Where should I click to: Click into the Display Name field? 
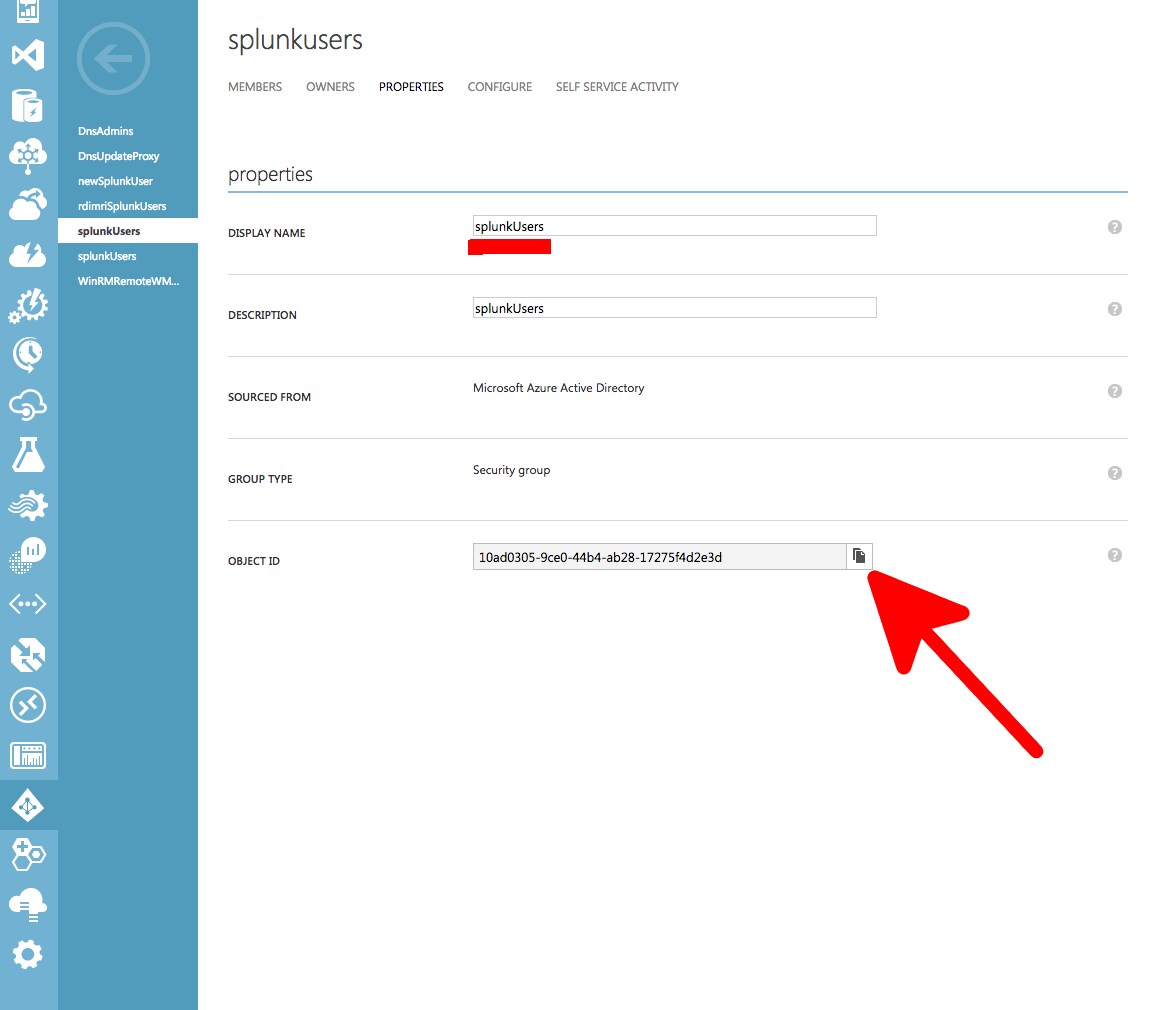[x=674, y=226]
